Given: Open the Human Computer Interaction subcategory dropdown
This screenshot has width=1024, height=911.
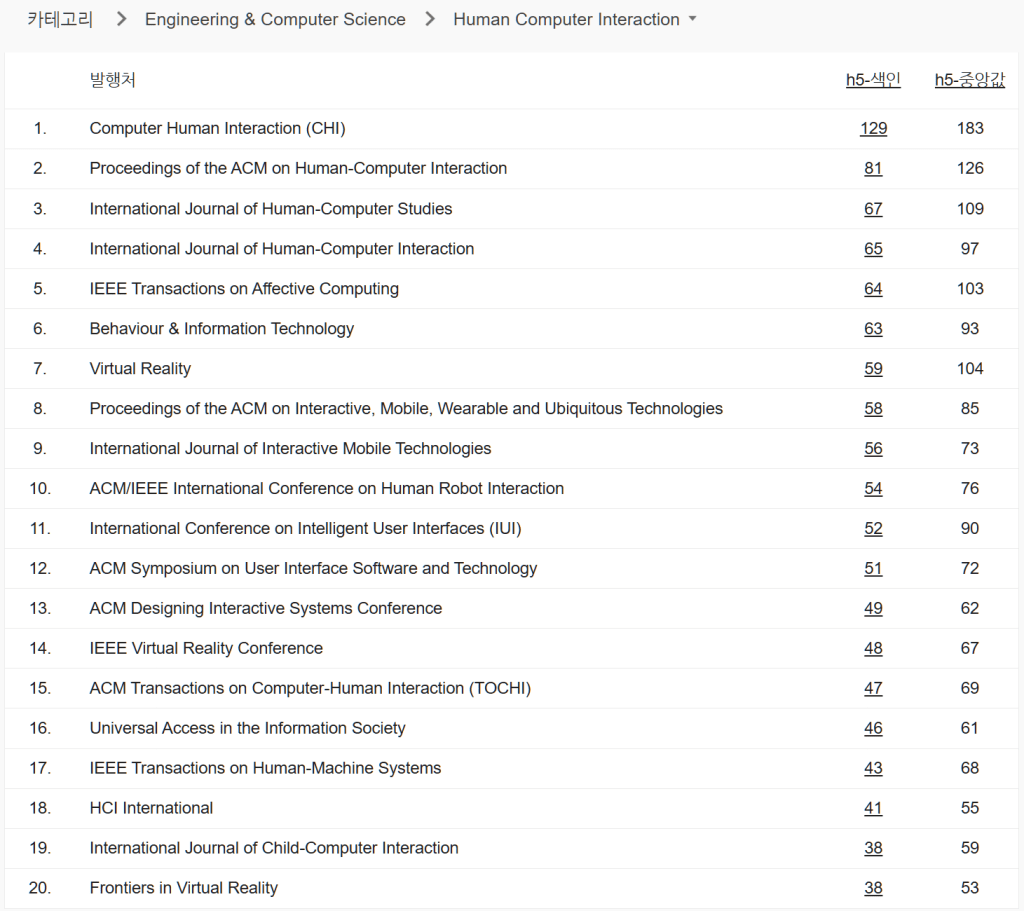Looking at the screenshot, I should coord(575,20).
